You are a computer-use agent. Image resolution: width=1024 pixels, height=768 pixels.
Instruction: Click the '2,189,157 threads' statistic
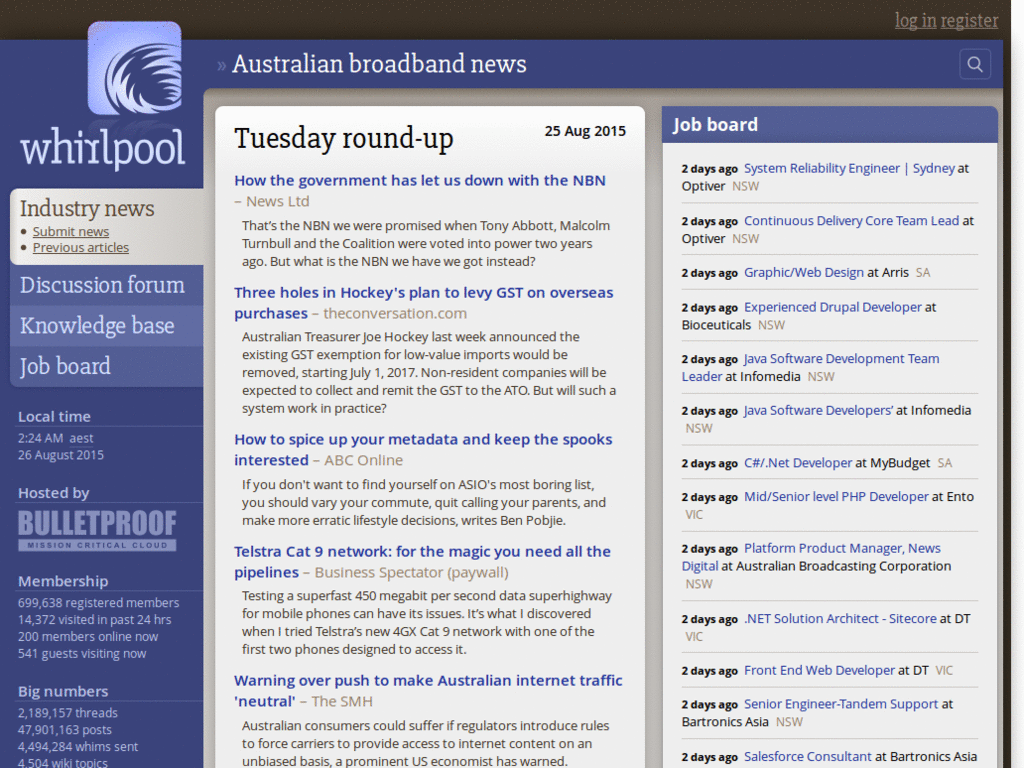point(68,713)
